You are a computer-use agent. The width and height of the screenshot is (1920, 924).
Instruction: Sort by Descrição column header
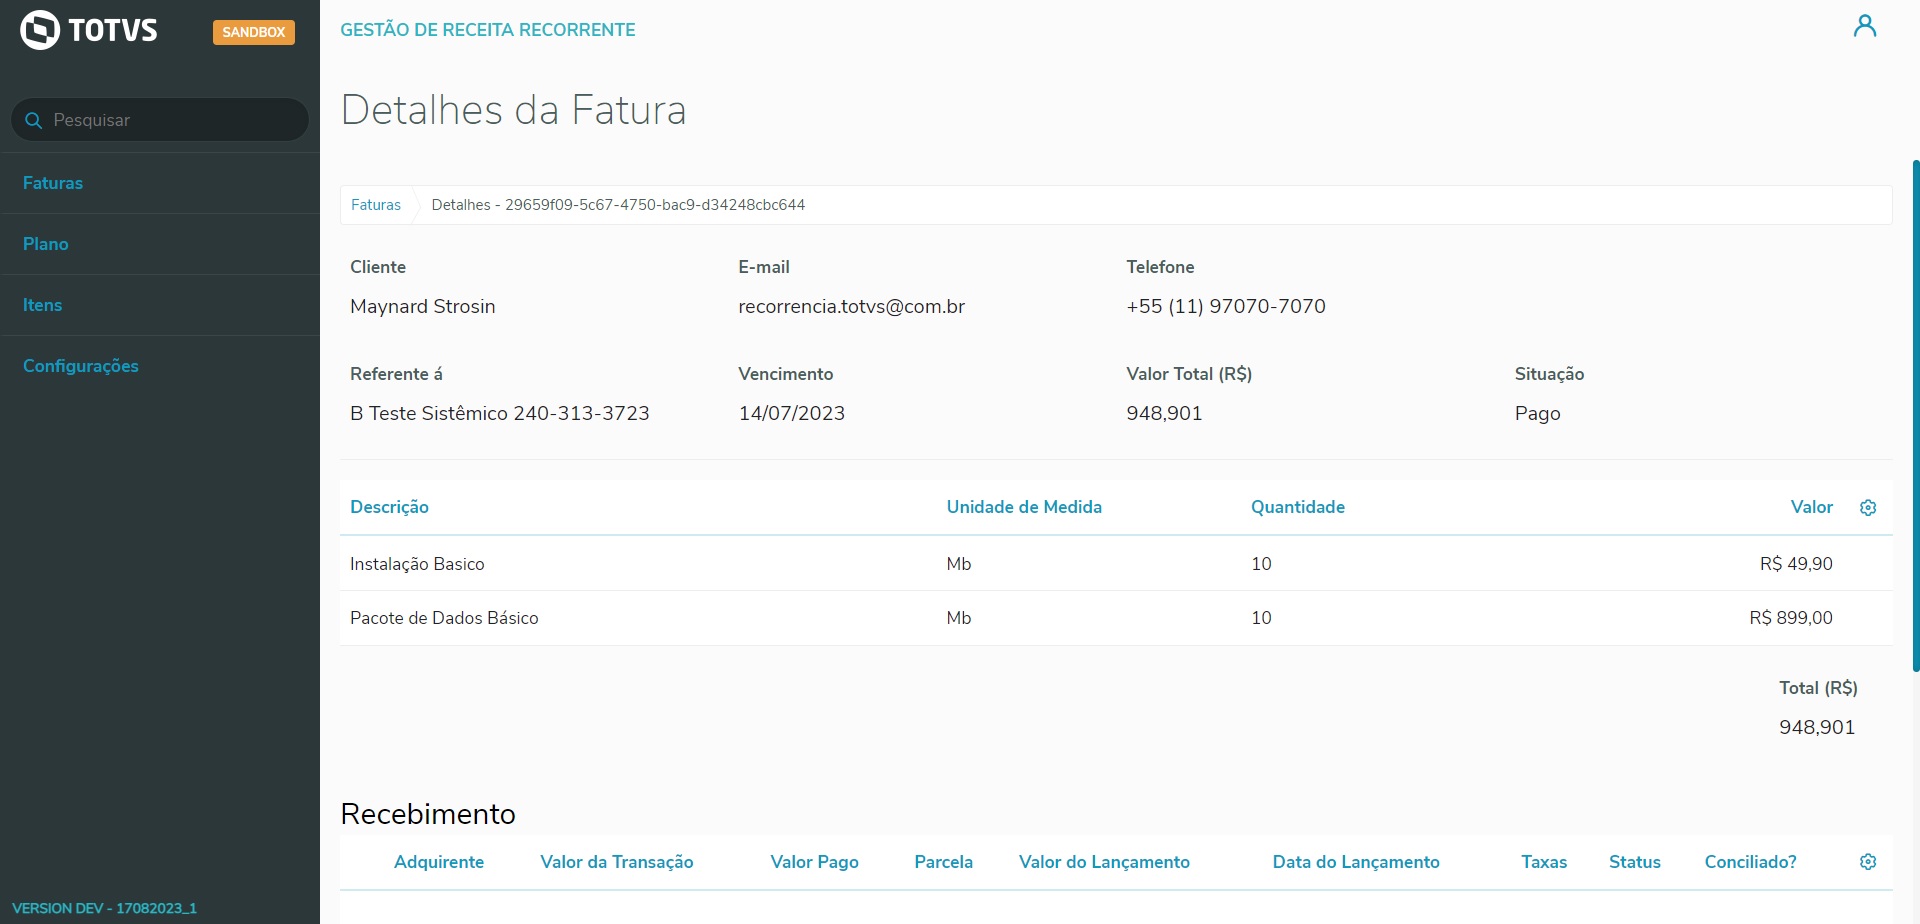tap(389, 507)
